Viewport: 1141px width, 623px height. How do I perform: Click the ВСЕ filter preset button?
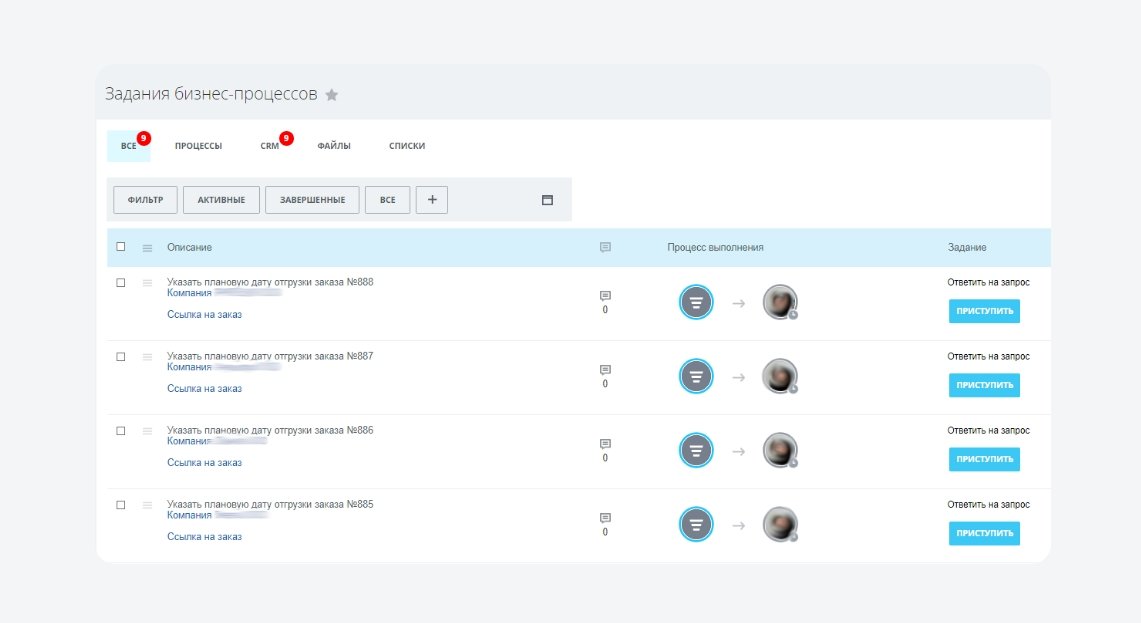pyautogui.click(x=388, y=199)
